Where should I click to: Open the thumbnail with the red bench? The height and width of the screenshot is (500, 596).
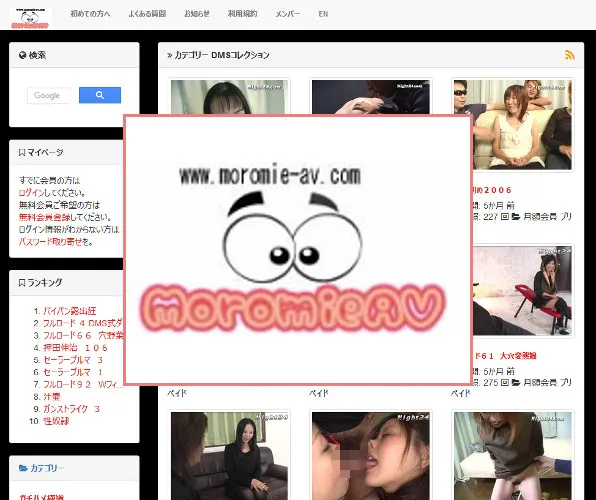(x=523, y=291)
